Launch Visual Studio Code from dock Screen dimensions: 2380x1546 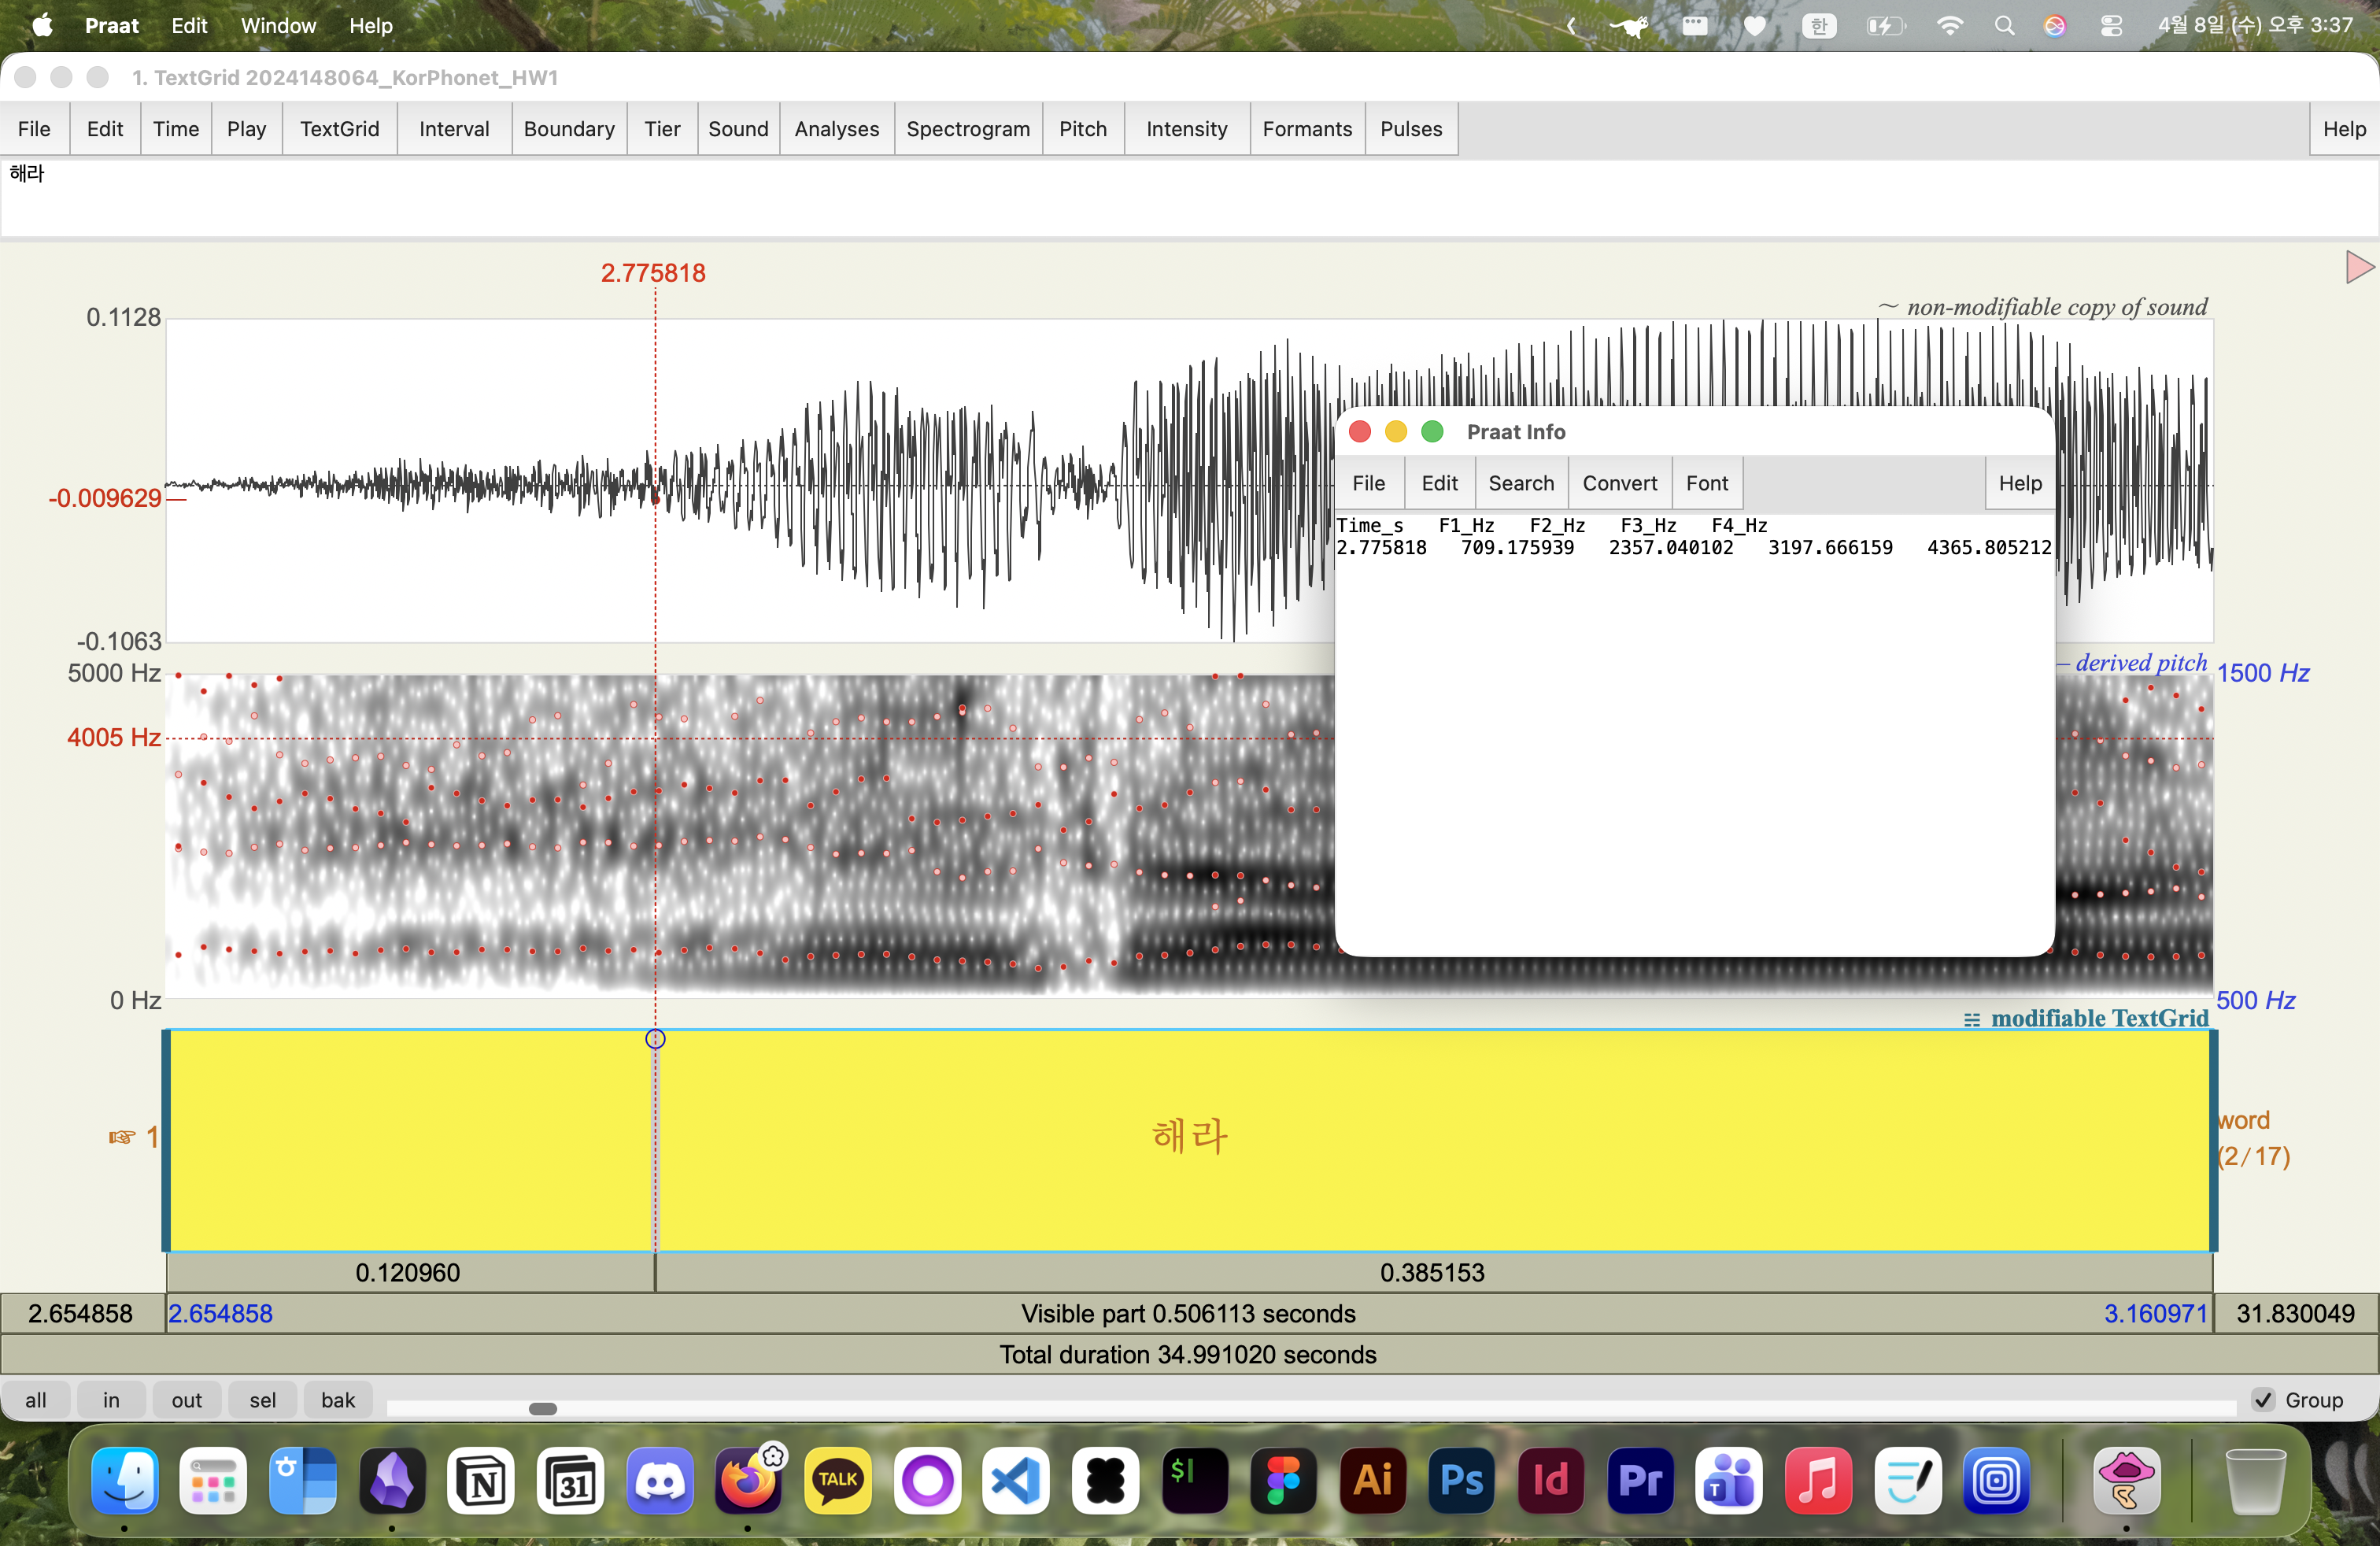coord(1016,1480)
